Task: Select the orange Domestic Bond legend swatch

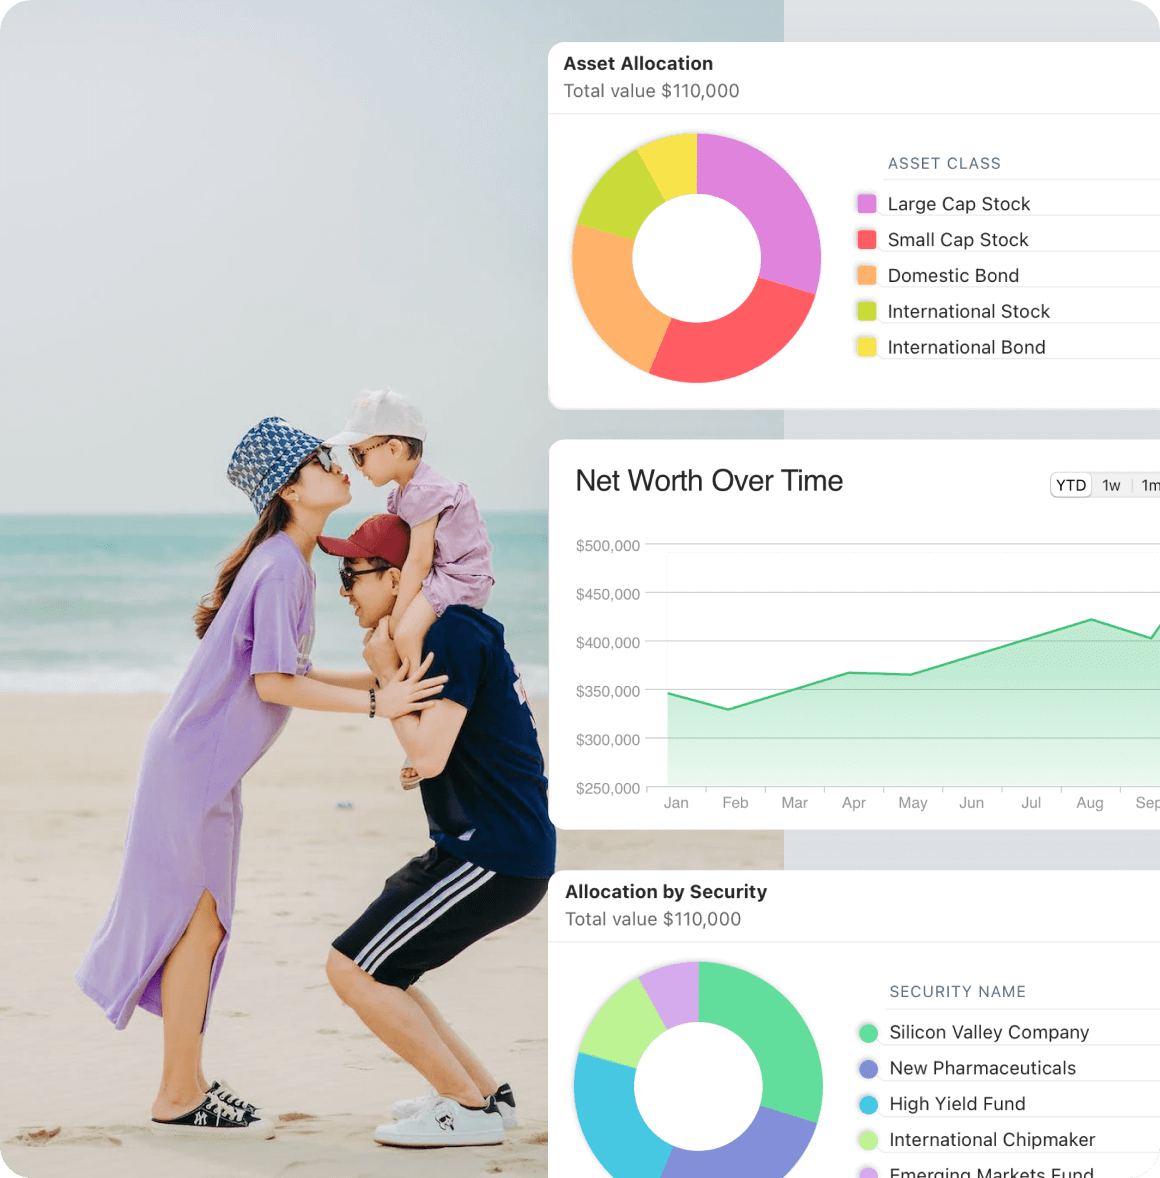Action: point(867,275)
